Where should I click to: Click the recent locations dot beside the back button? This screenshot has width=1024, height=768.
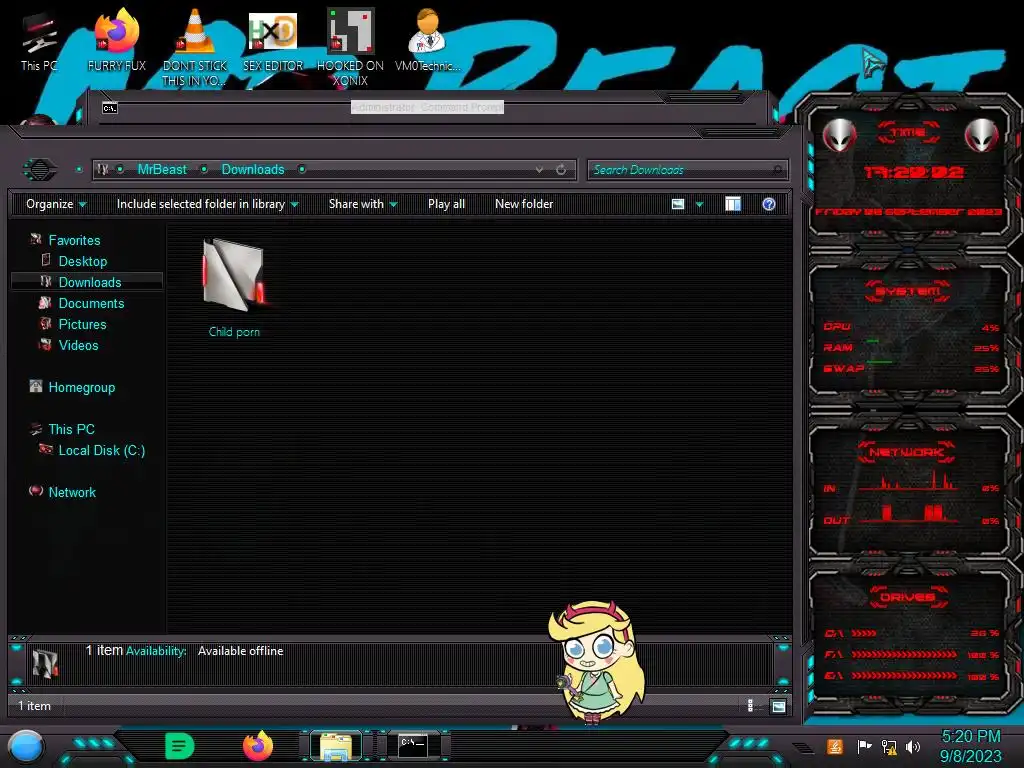point(79,170)
